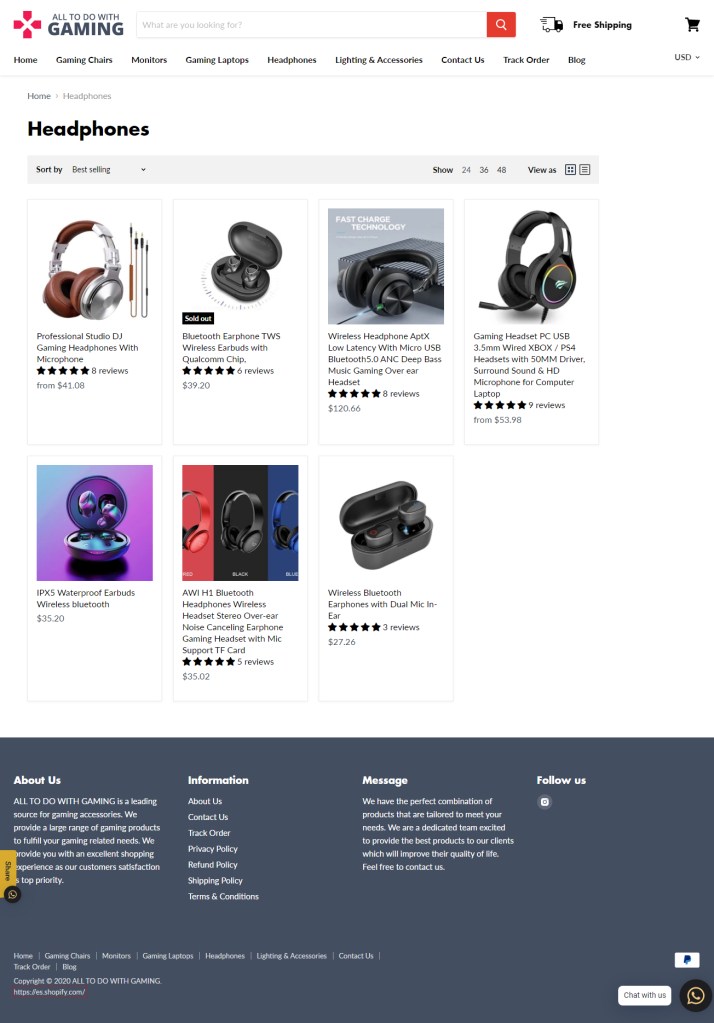Click the PayPal payment icon
This screenshot has width=714, height=1023.
pos(687,960)
